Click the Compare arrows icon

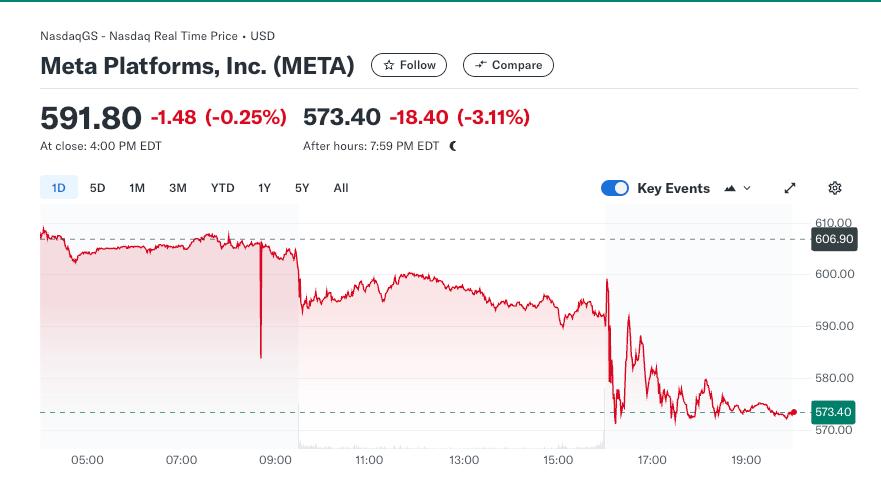pyautogui.click(x=480, y=65)
